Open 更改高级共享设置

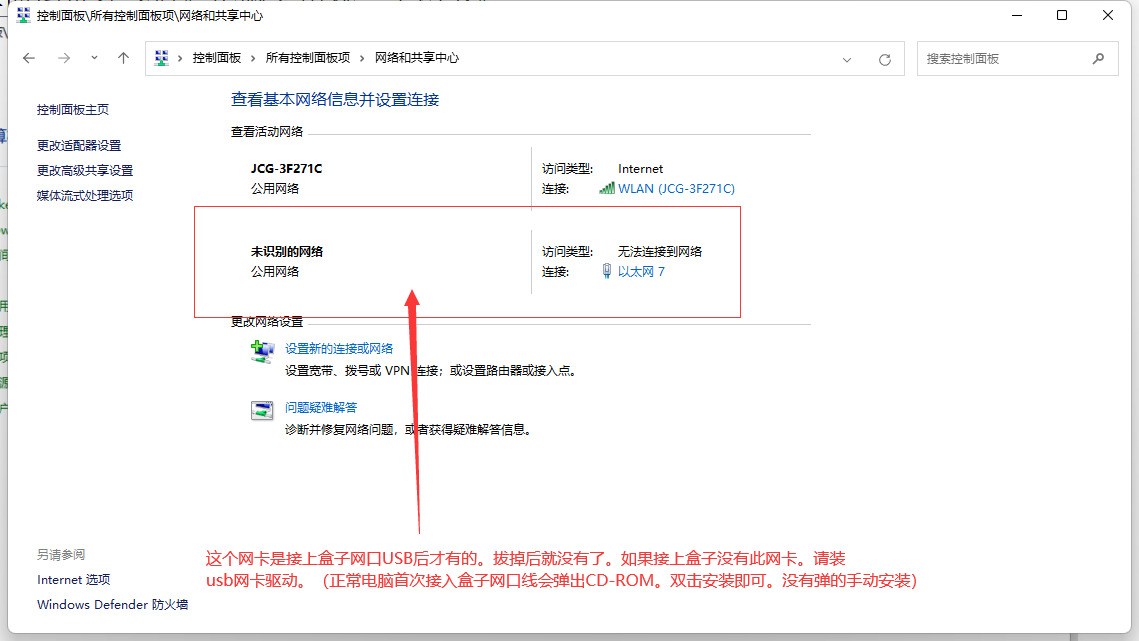[84, 170]
